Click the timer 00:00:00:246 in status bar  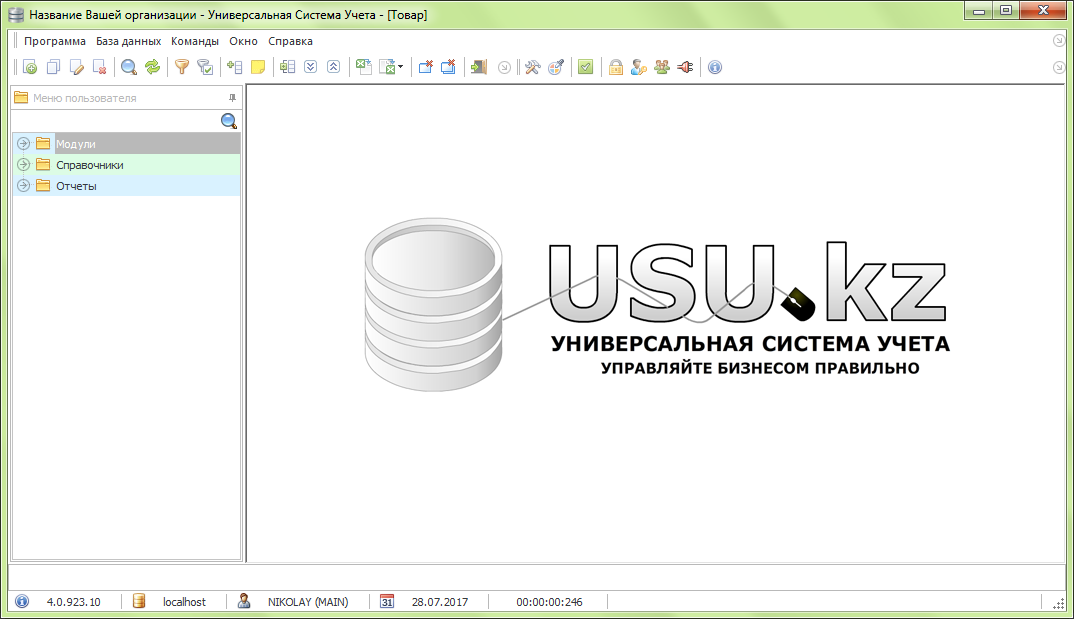(x=549, y=602)
